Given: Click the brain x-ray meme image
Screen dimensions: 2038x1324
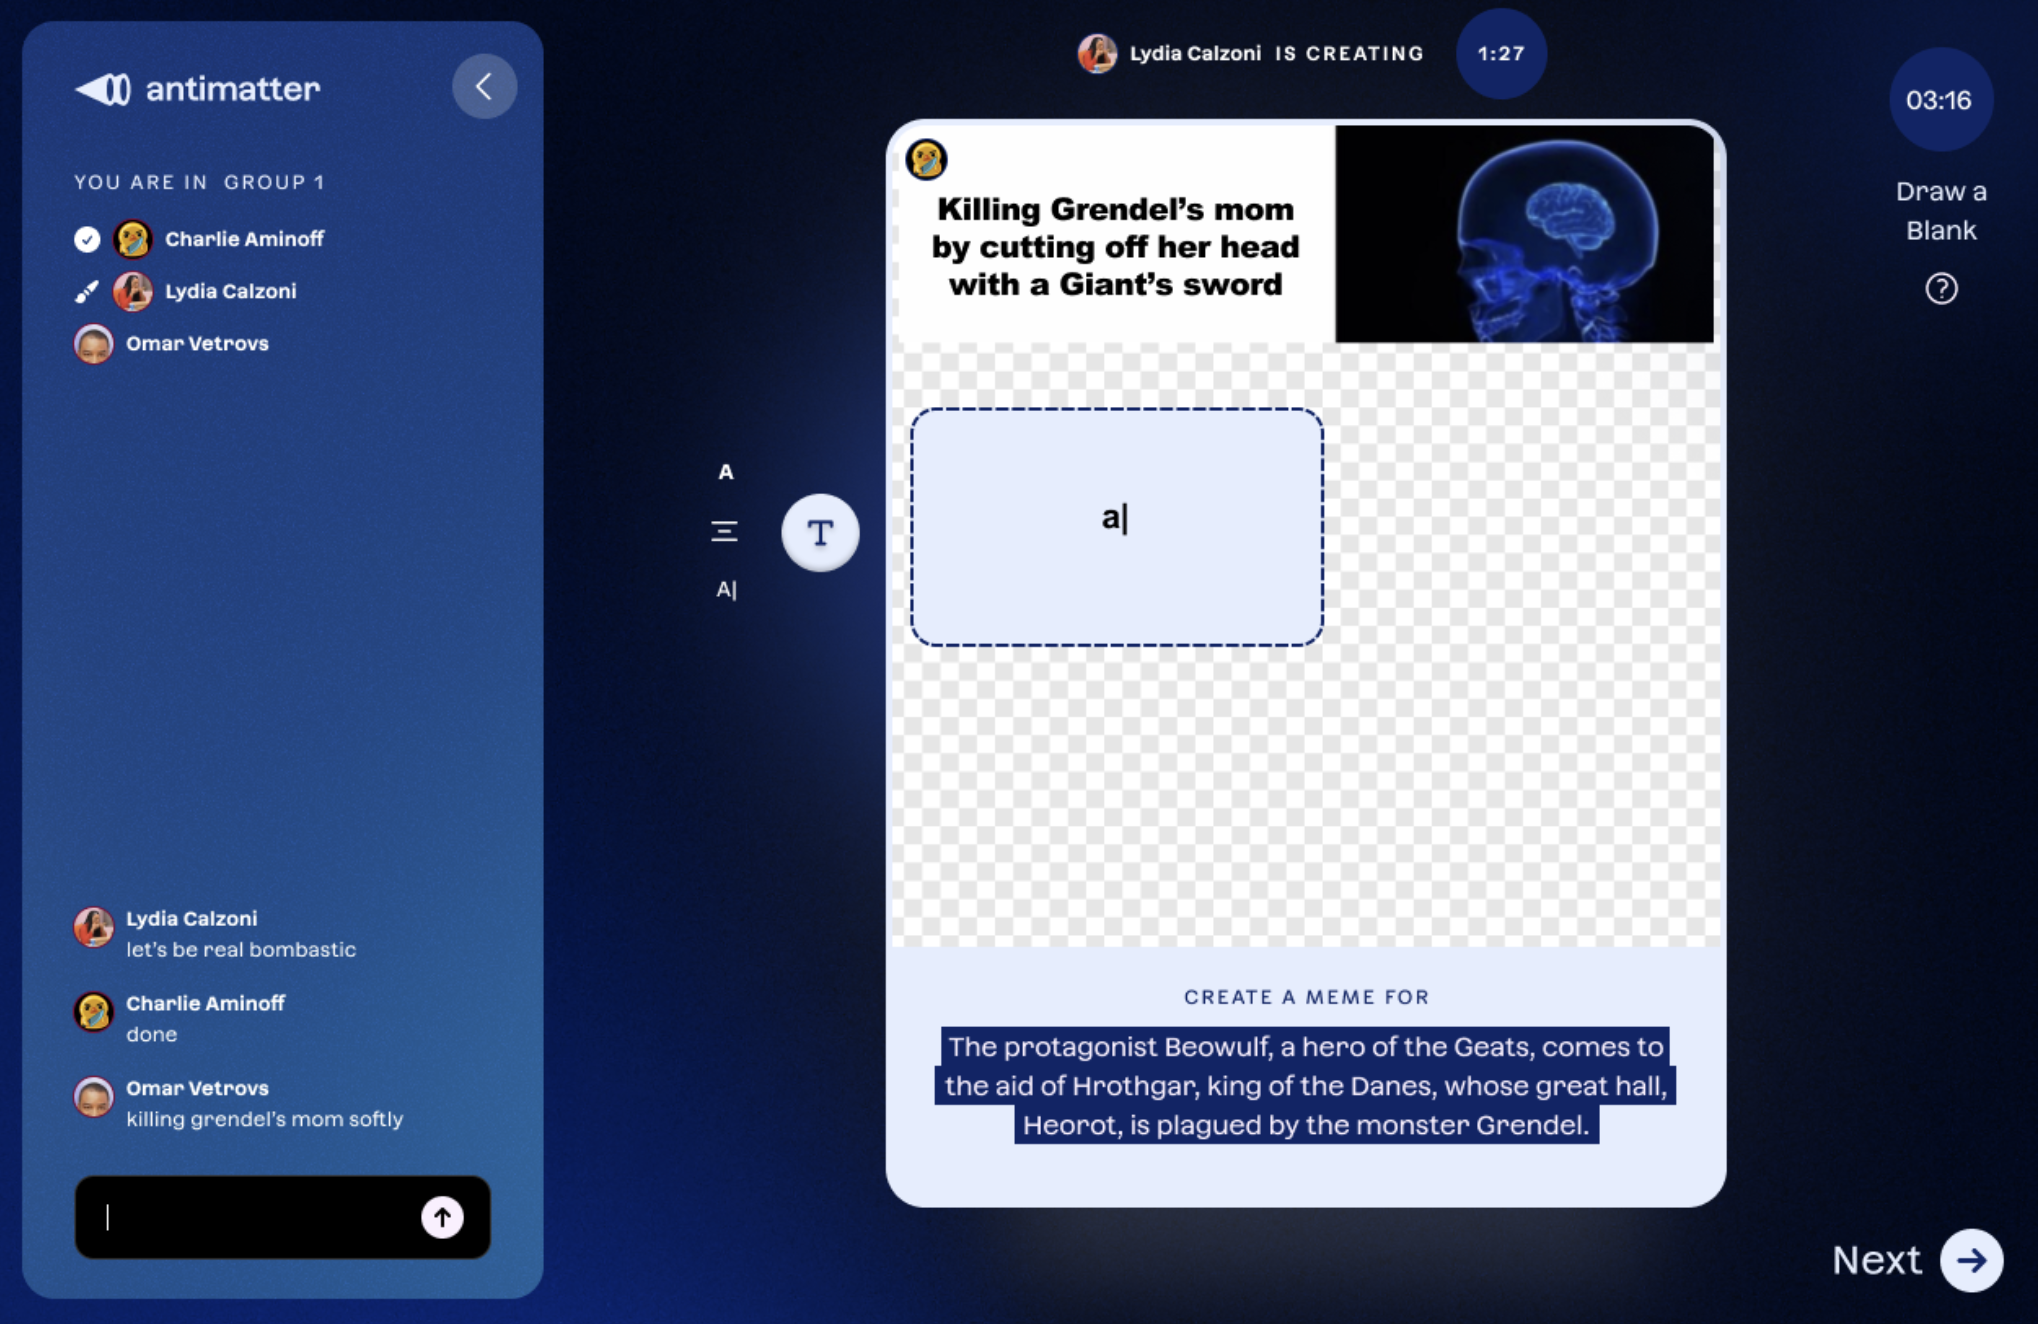Looking at the screenshot, I should [x=1523, y=234].
